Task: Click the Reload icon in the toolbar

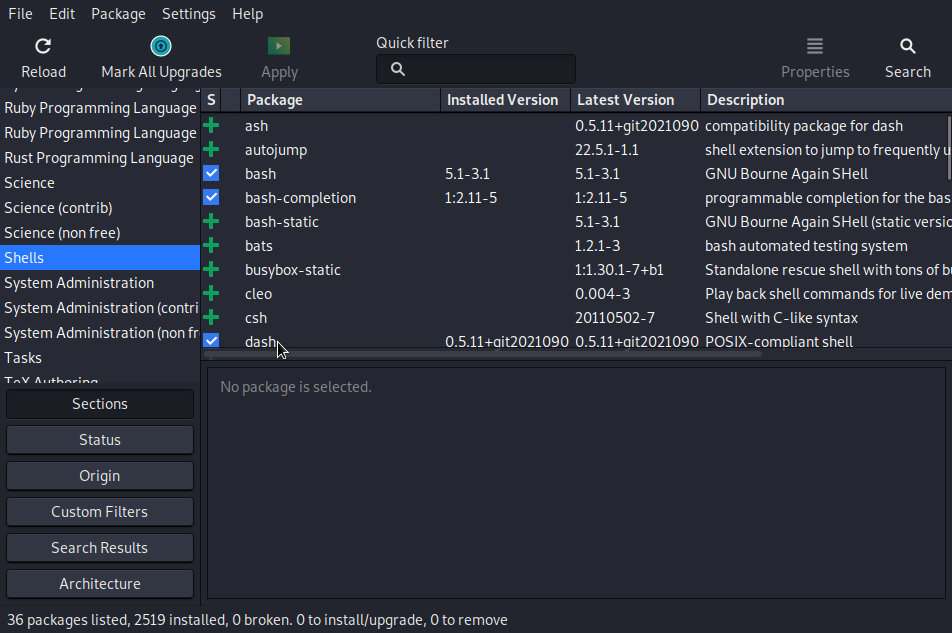Action: (43, 45)
